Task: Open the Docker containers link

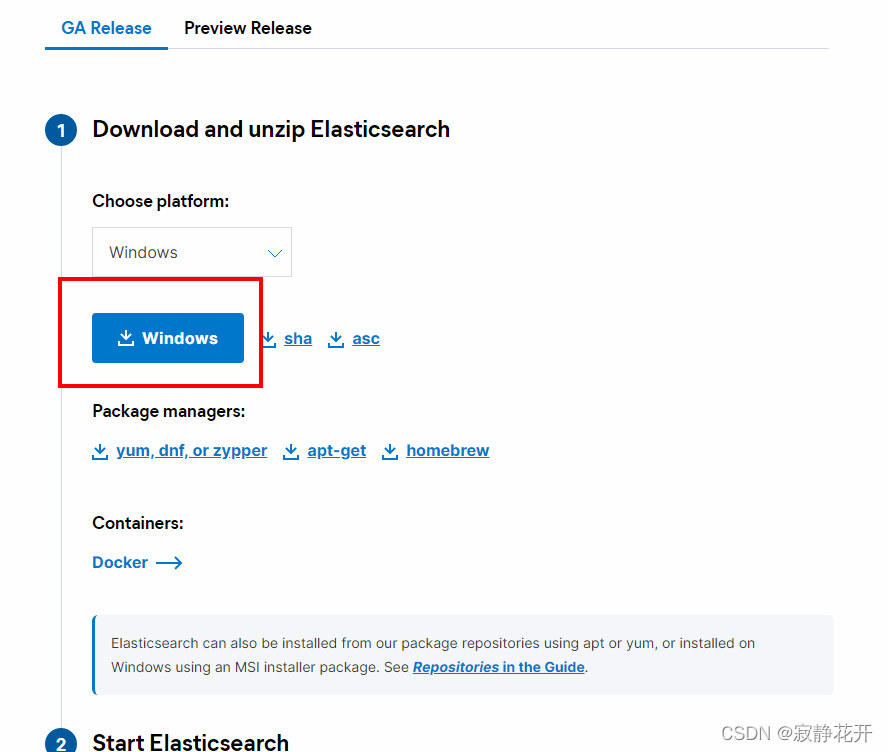Action: [120, 562]
